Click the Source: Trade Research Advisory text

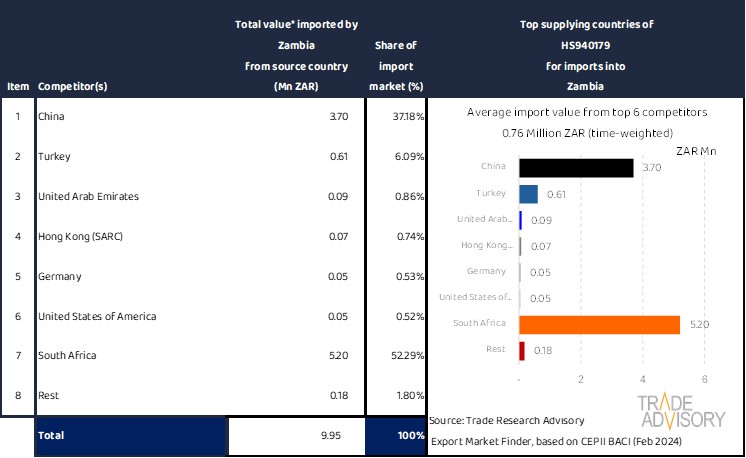tap(506, 420)
